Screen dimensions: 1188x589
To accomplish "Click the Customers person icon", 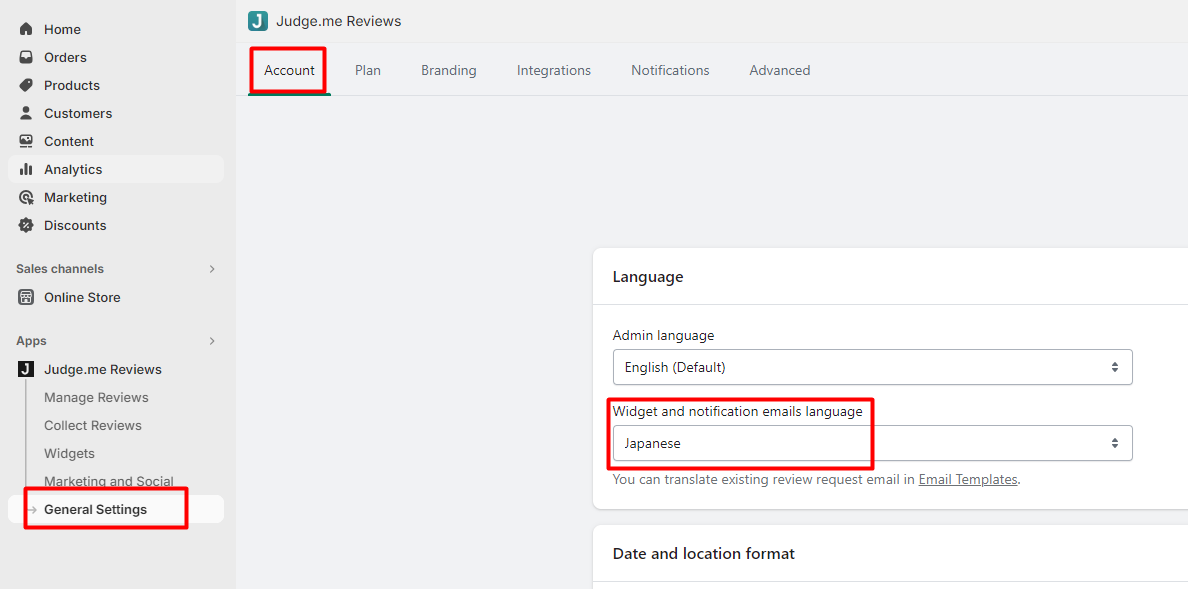I will click(26, 113).
